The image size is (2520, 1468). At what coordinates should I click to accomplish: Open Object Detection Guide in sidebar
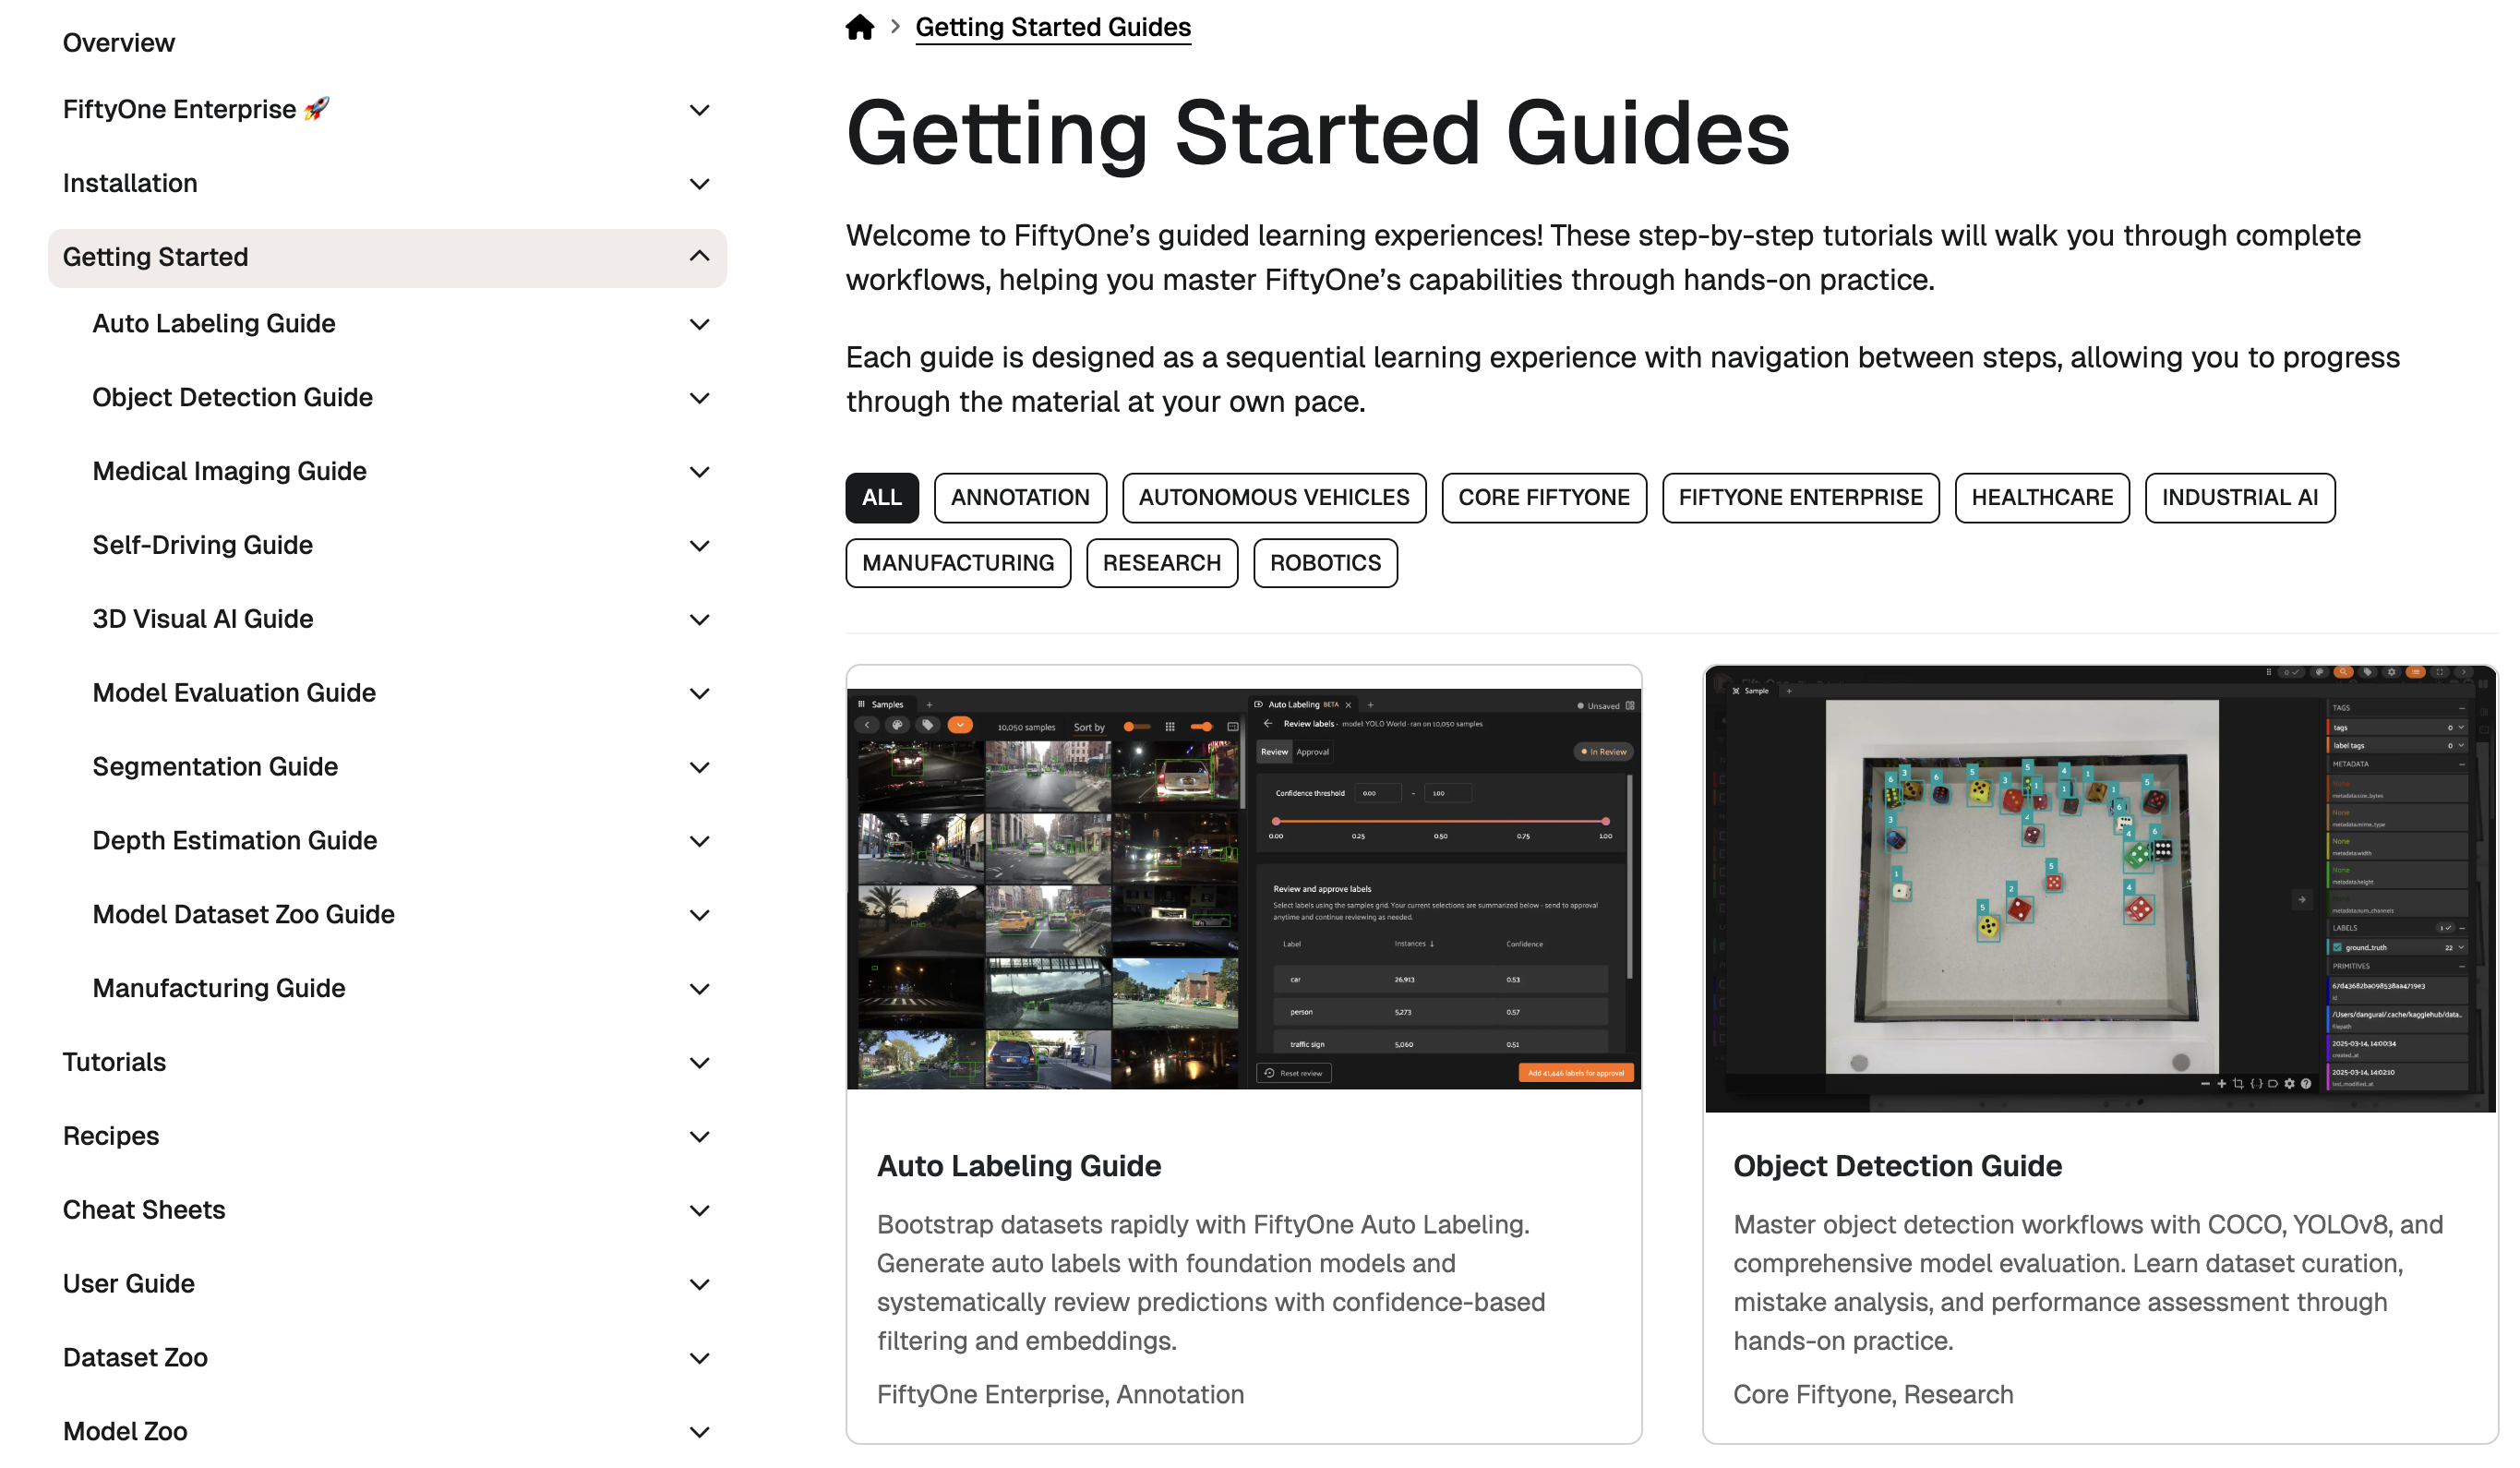click(232, 398)
